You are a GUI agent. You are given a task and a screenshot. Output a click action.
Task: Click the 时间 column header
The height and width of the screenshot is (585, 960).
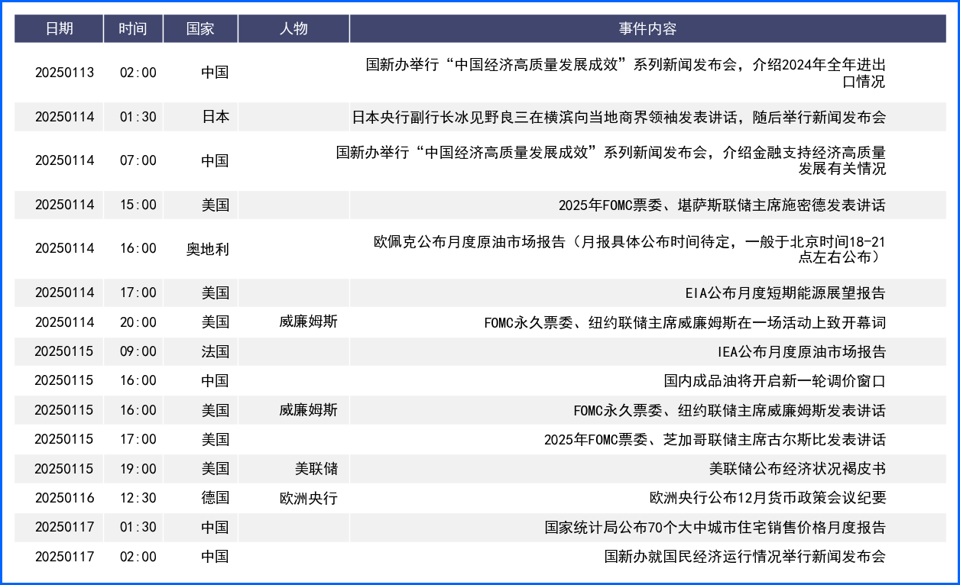coord(133,29)
